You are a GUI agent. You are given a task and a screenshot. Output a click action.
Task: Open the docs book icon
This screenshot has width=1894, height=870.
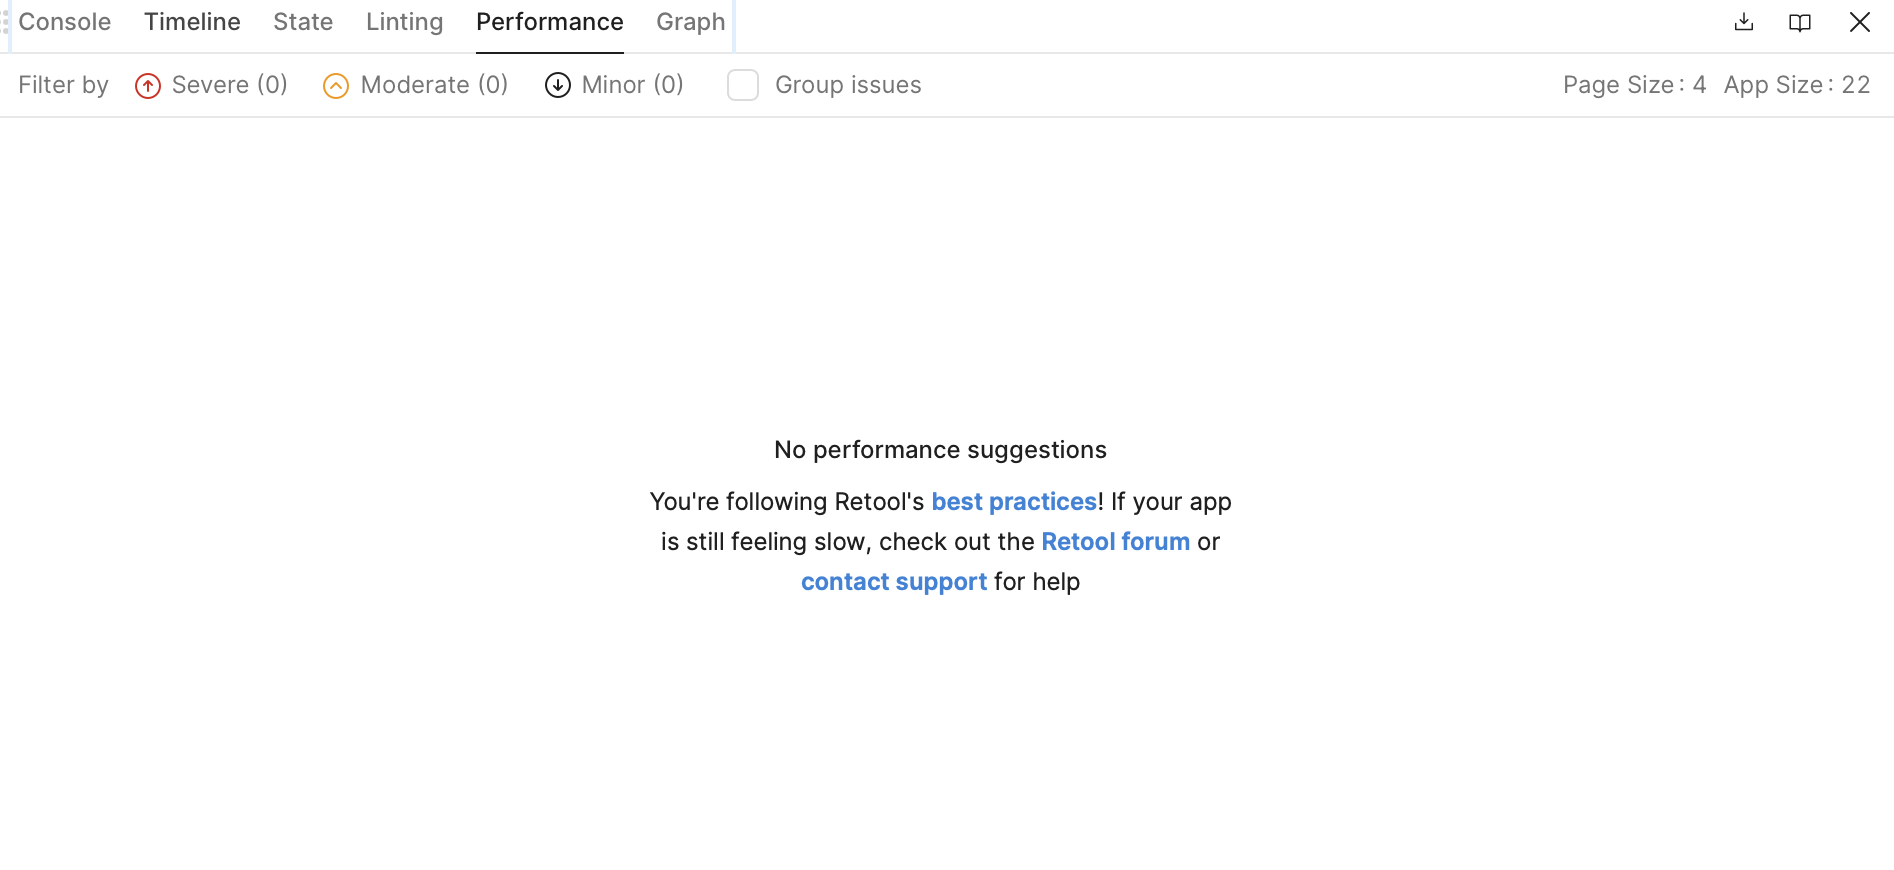[1800, 22]
